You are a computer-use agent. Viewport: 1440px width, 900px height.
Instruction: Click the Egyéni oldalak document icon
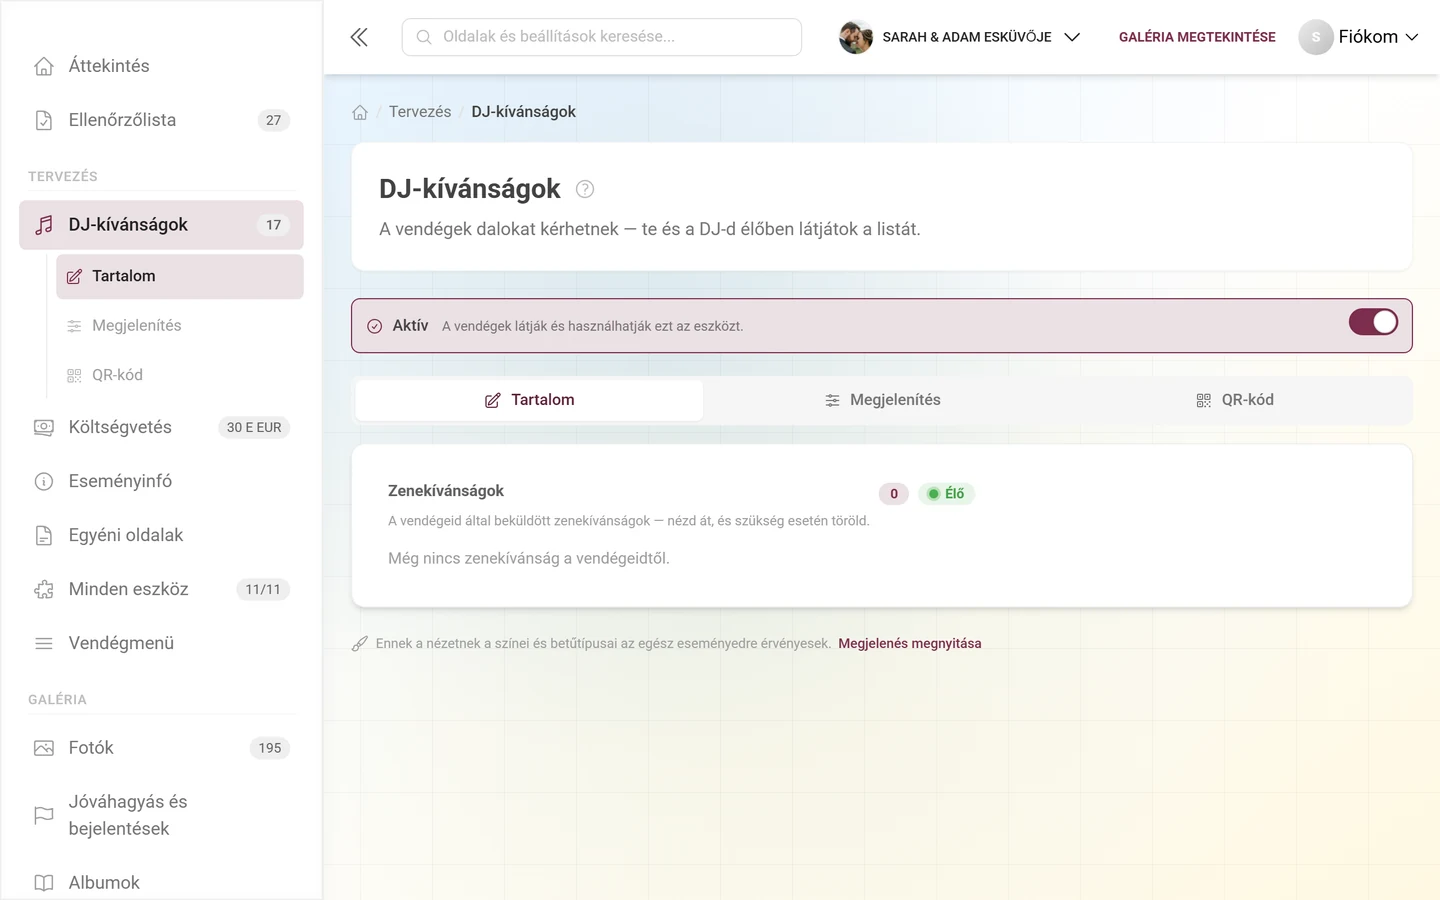(44, 535)
